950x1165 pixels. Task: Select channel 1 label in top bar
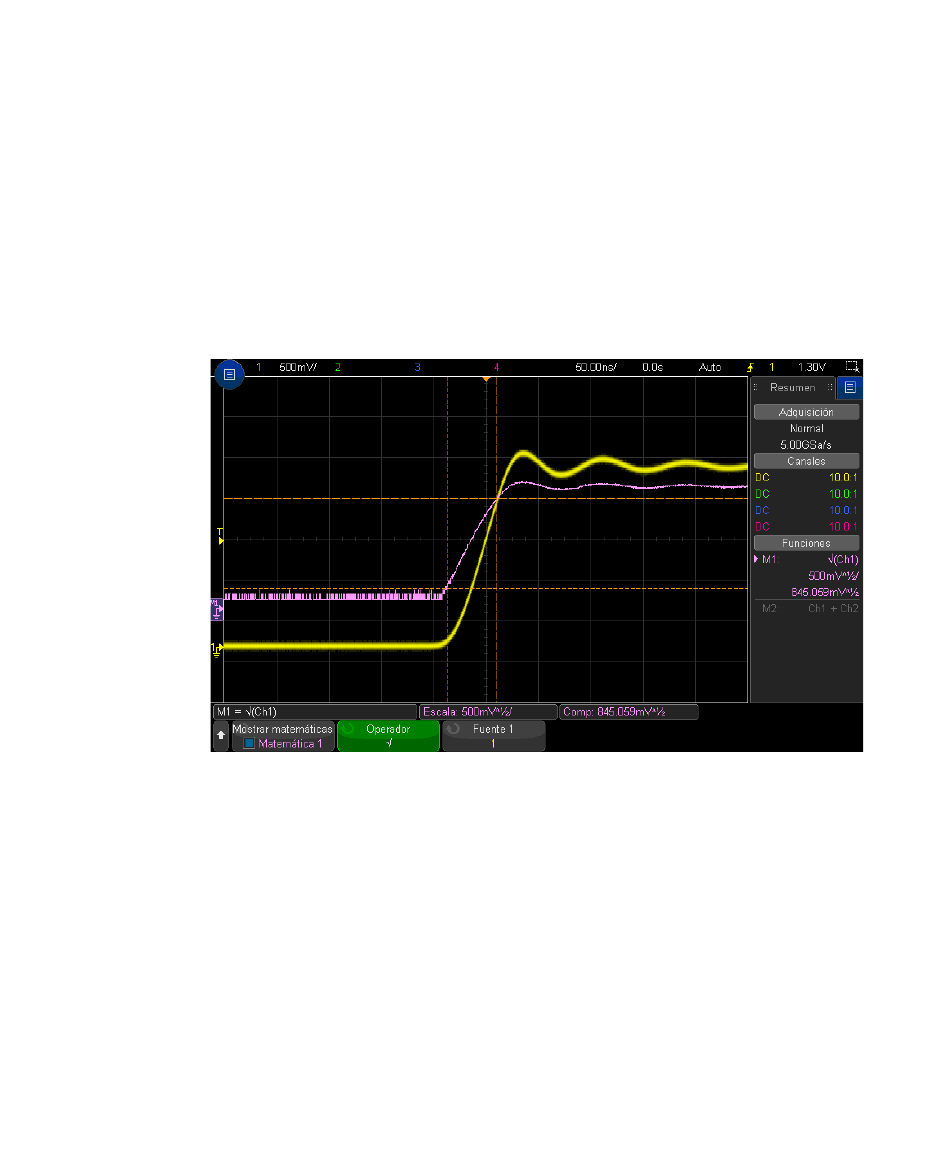pos(258,367)
